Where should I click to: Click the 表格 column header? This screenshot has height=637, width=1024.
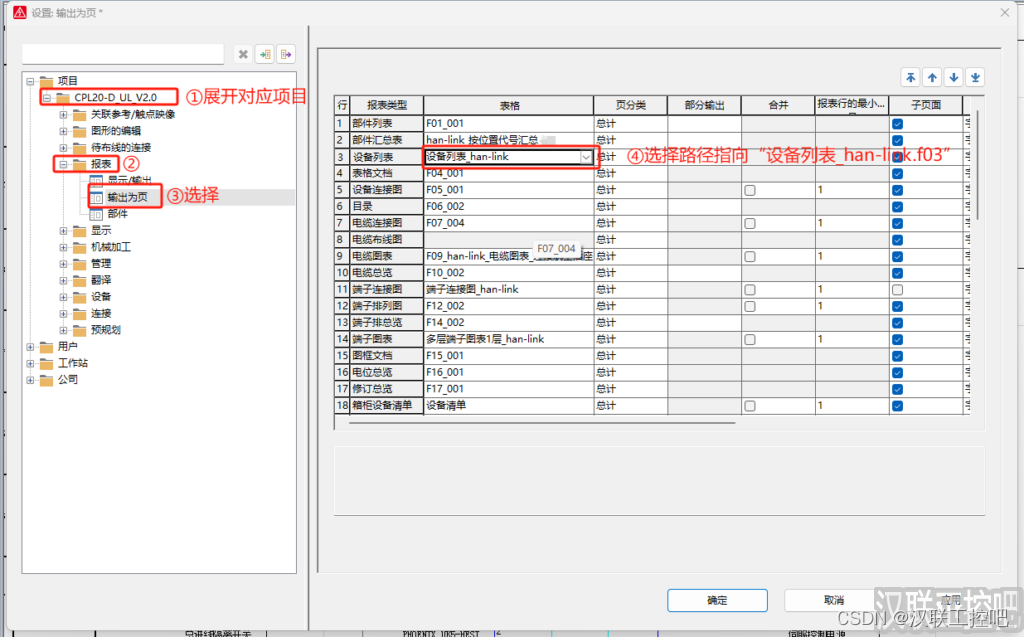point(508,105)
